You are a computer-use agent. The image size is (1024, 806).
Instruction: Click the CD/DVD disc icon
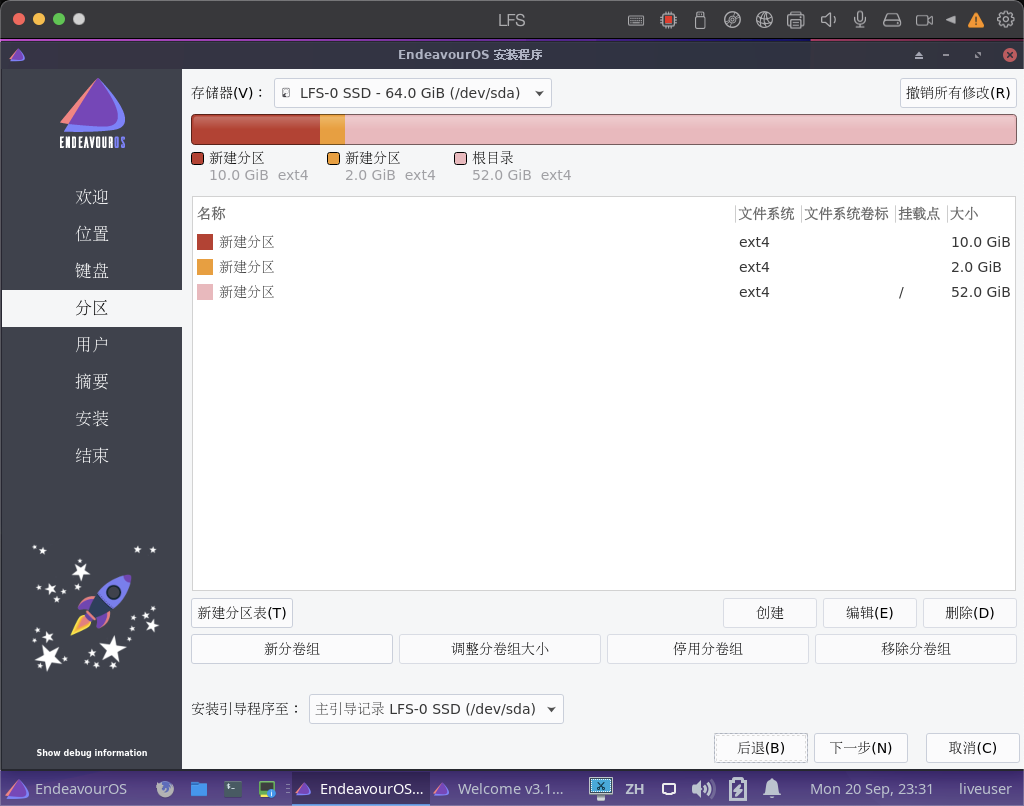click(x=732, y=20)
